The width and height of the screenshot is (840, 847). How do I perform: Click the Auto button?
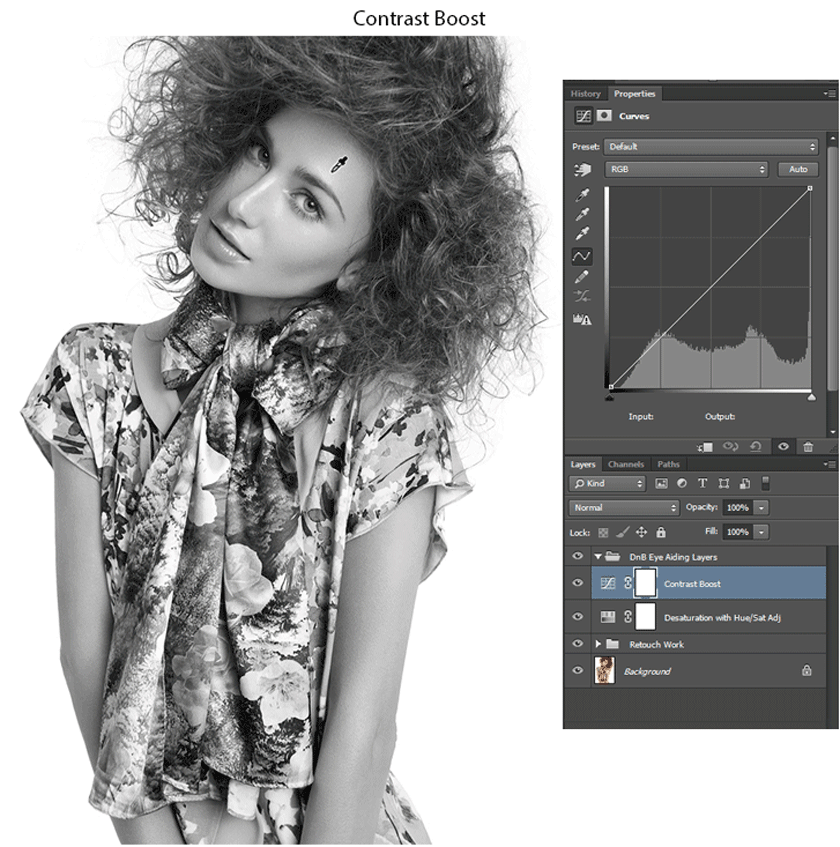coord(798,169)
